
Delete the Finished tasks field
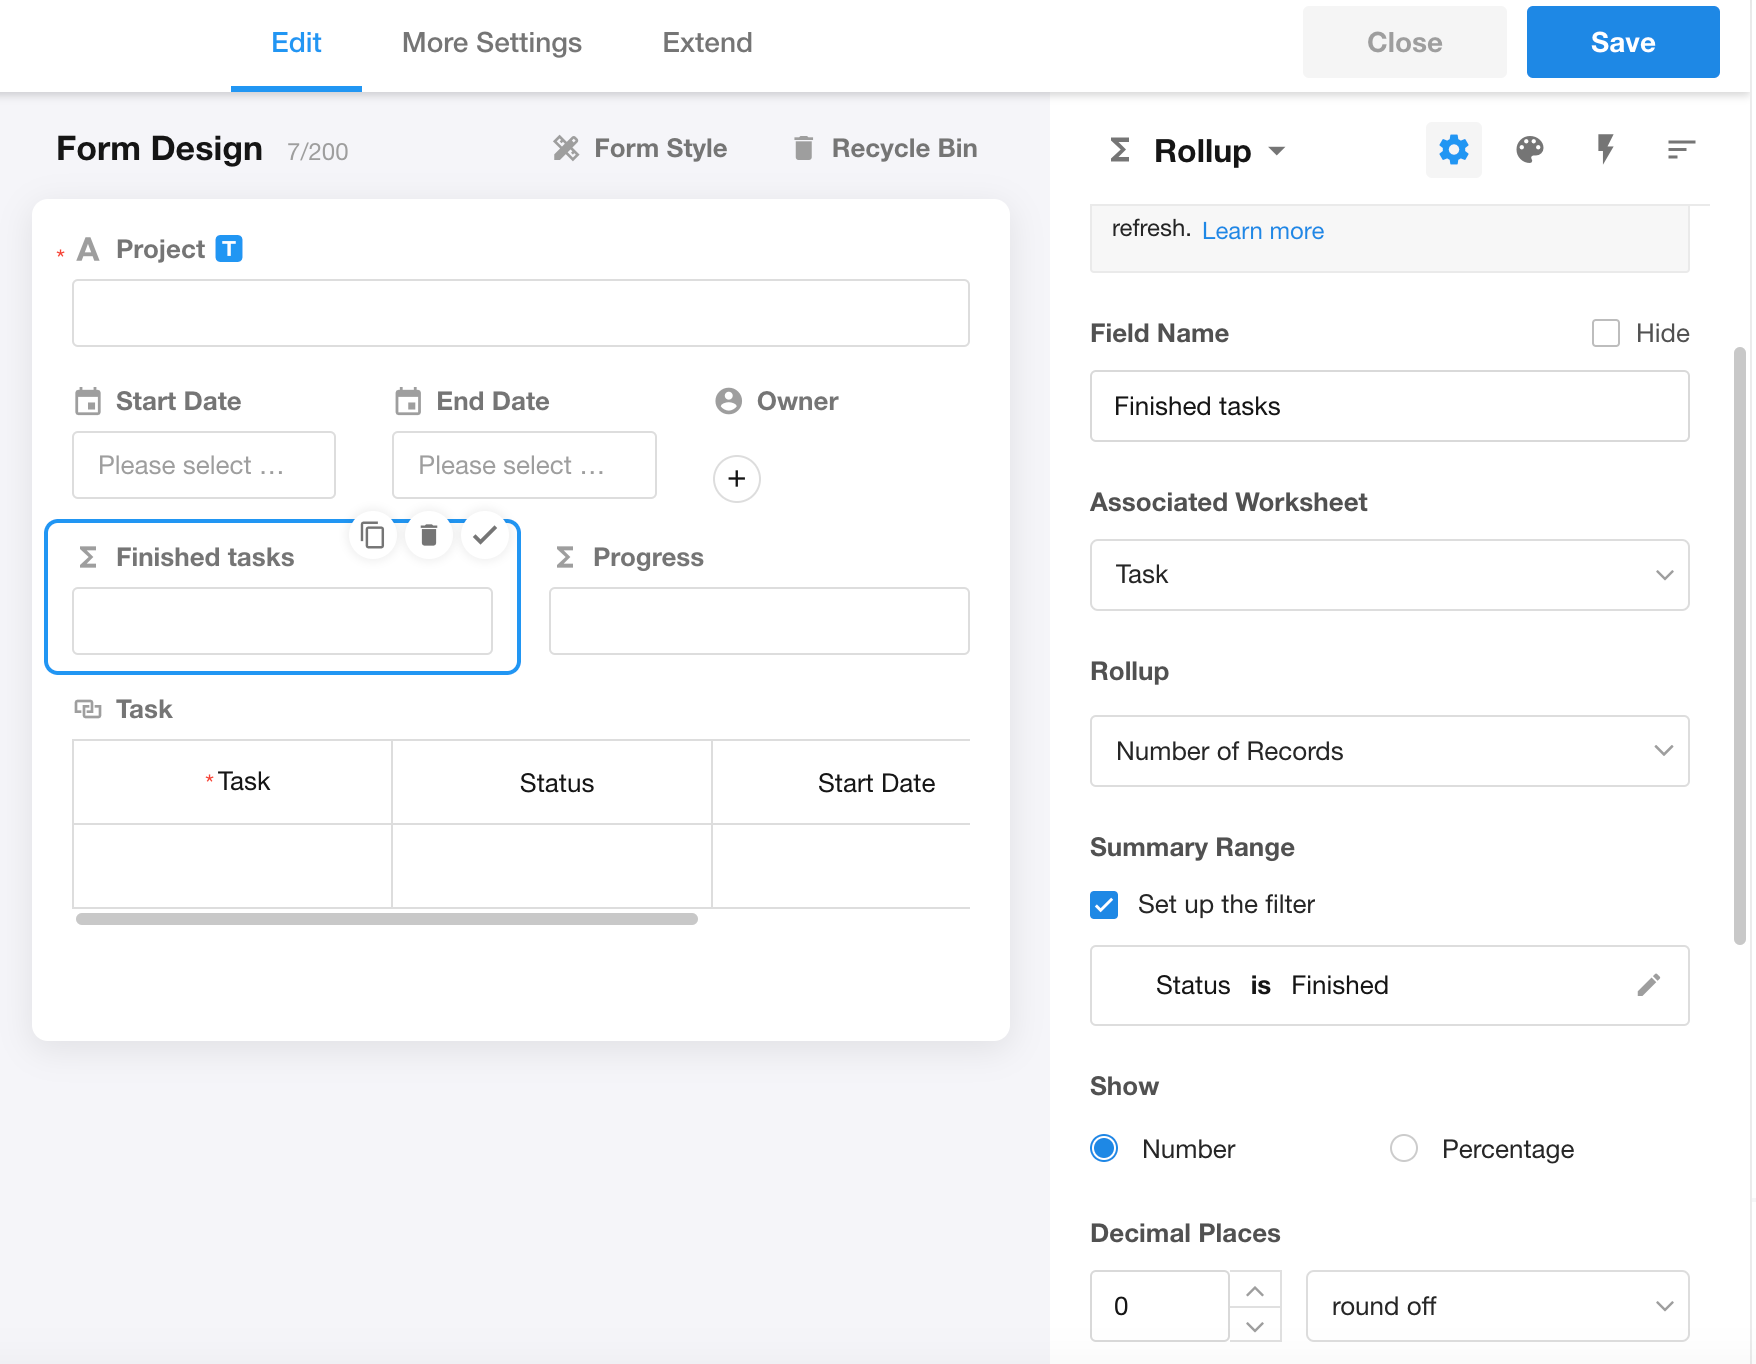(x=429, y=536)
